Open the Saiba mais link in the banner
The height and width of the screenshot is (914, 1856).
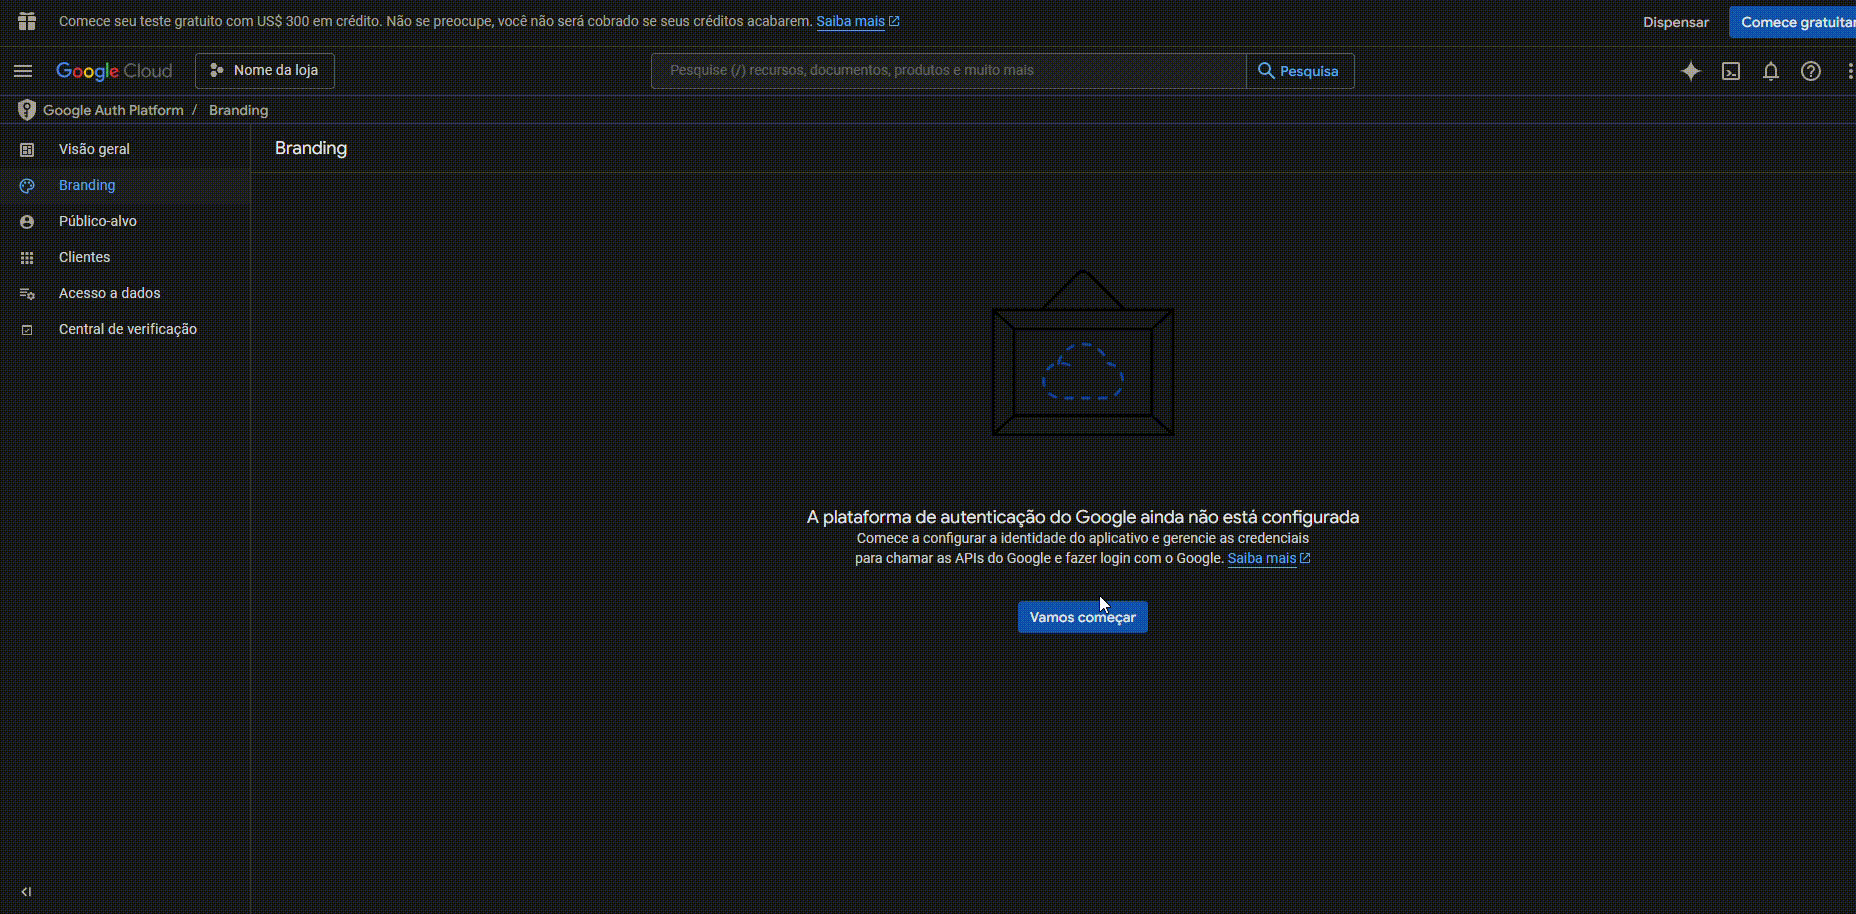(858, 21)
